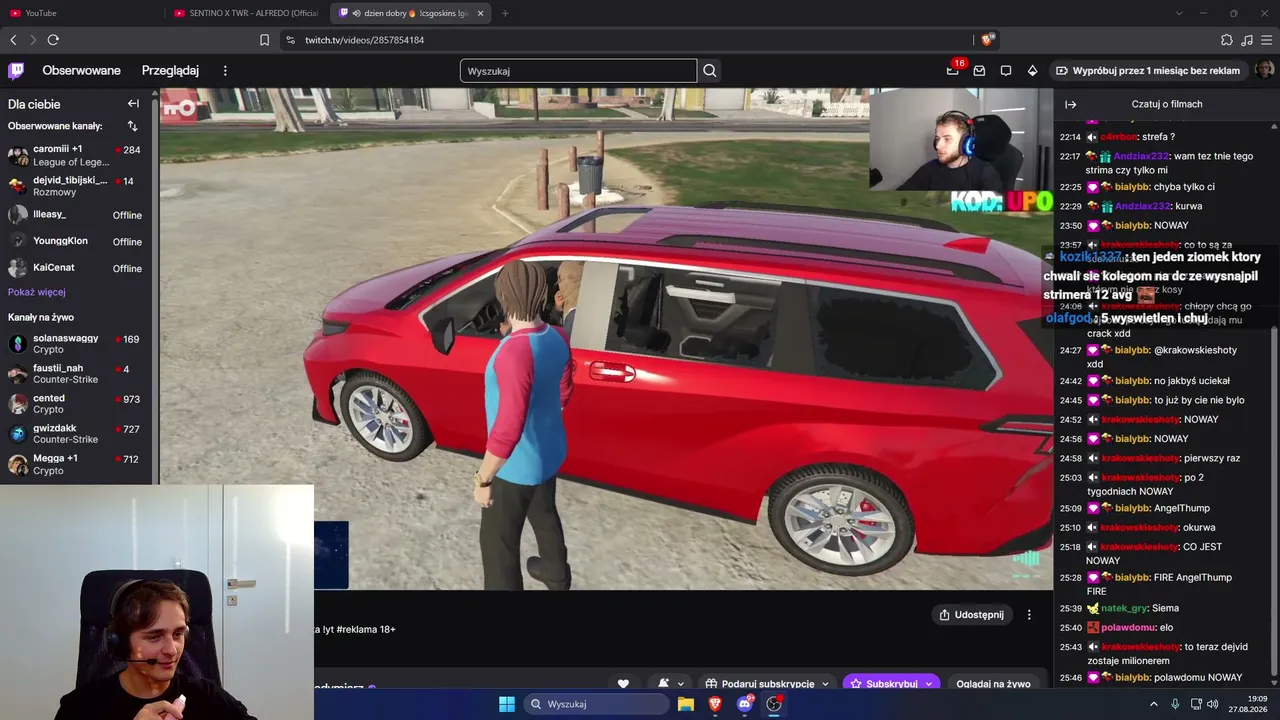Reload the Twitch page

[x=53, y=40]
